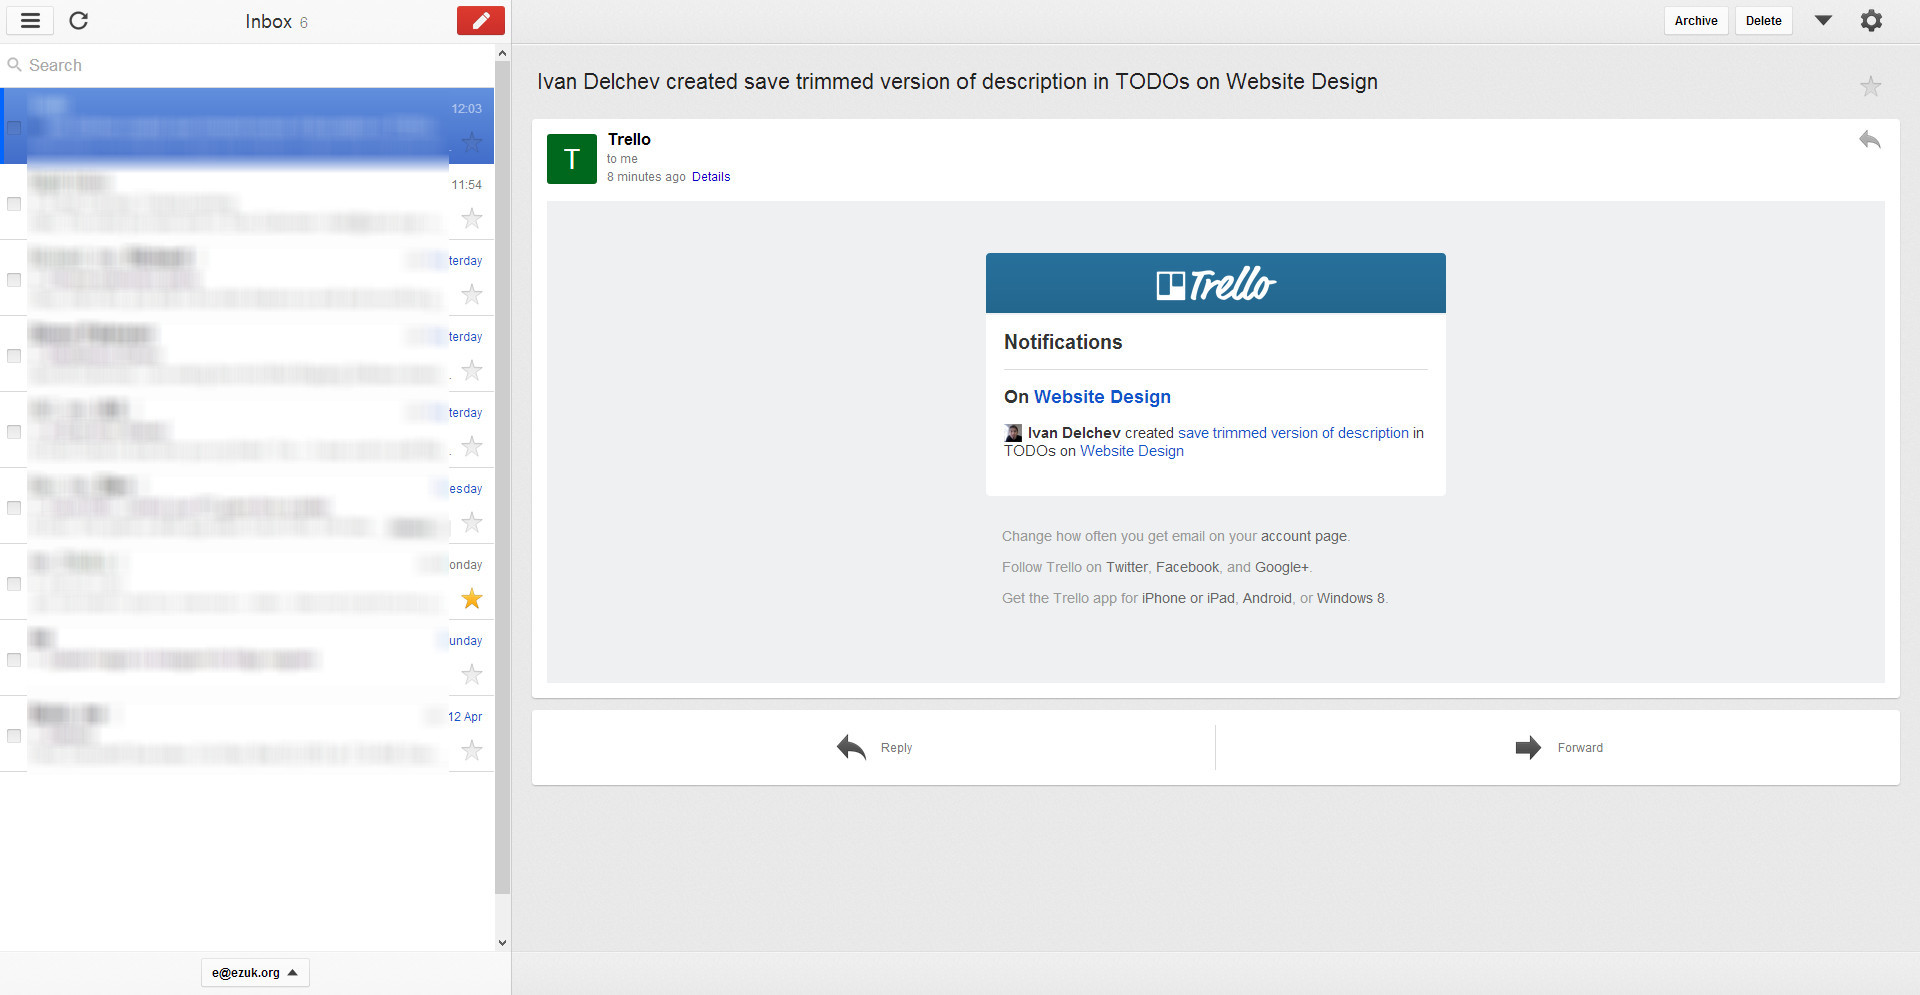Open the e@ezuk.org account switcher
This screenshot has height=995, width=1920.
(255, 972)
